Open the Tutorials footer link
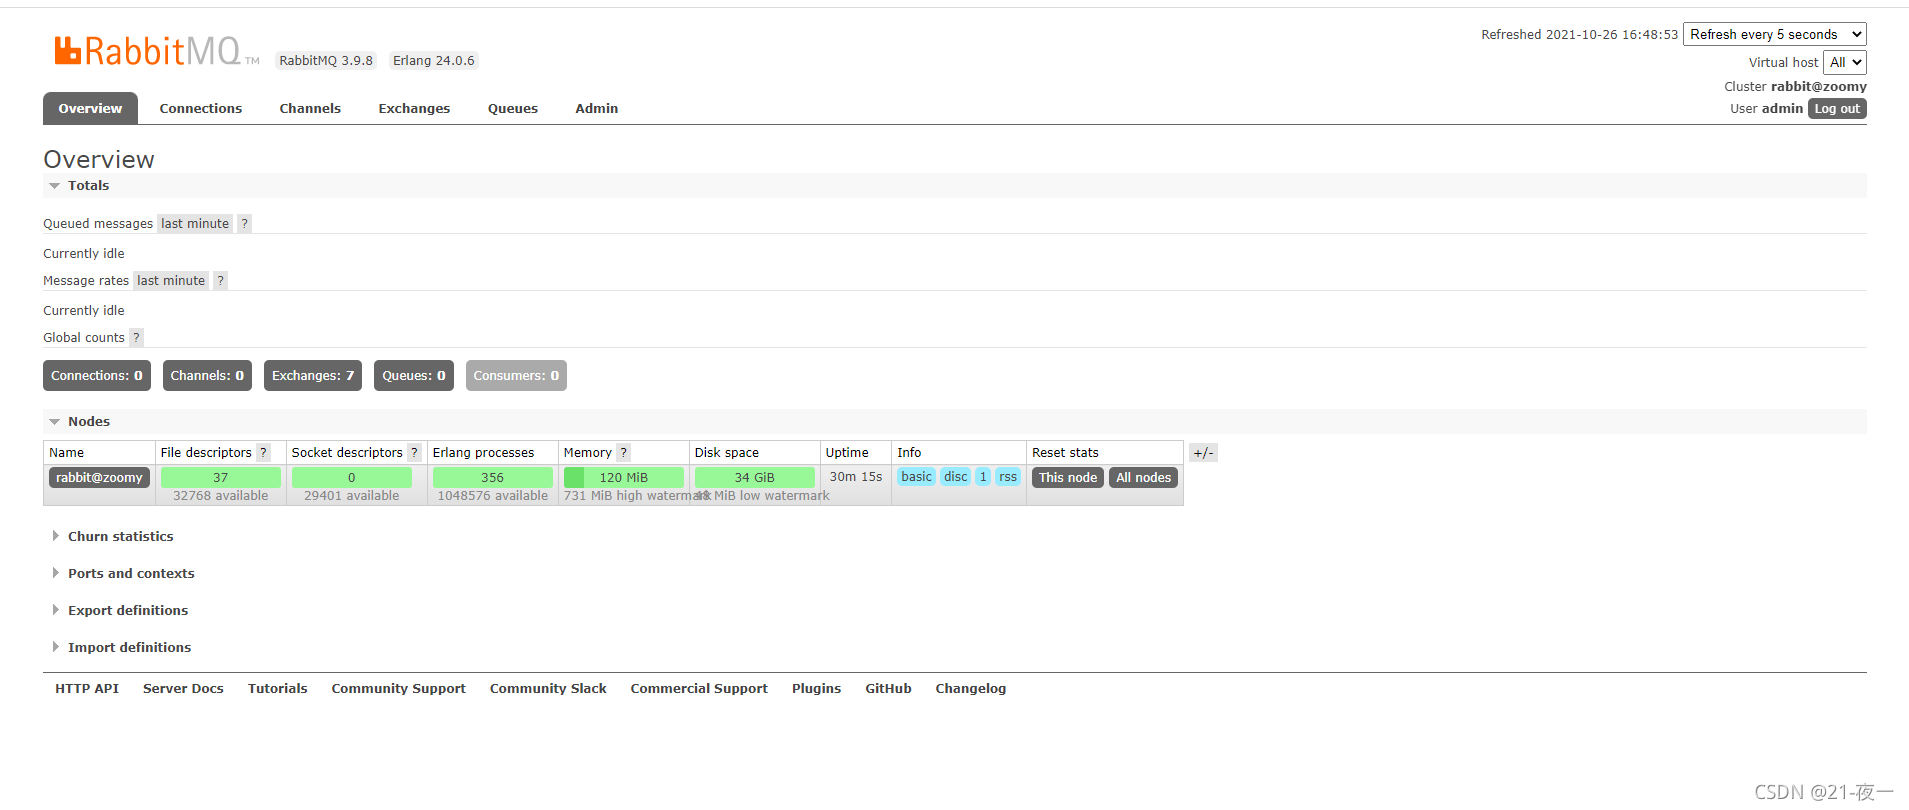This screenshot has width=1909, height=810. pyautogui.click(x=278, y=689)
